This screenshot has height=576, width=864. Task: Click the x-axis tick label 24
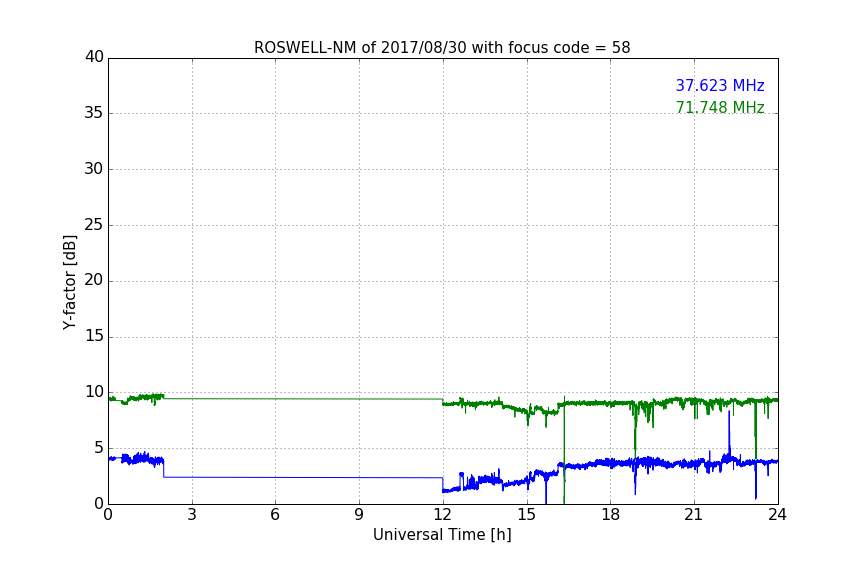777,515
